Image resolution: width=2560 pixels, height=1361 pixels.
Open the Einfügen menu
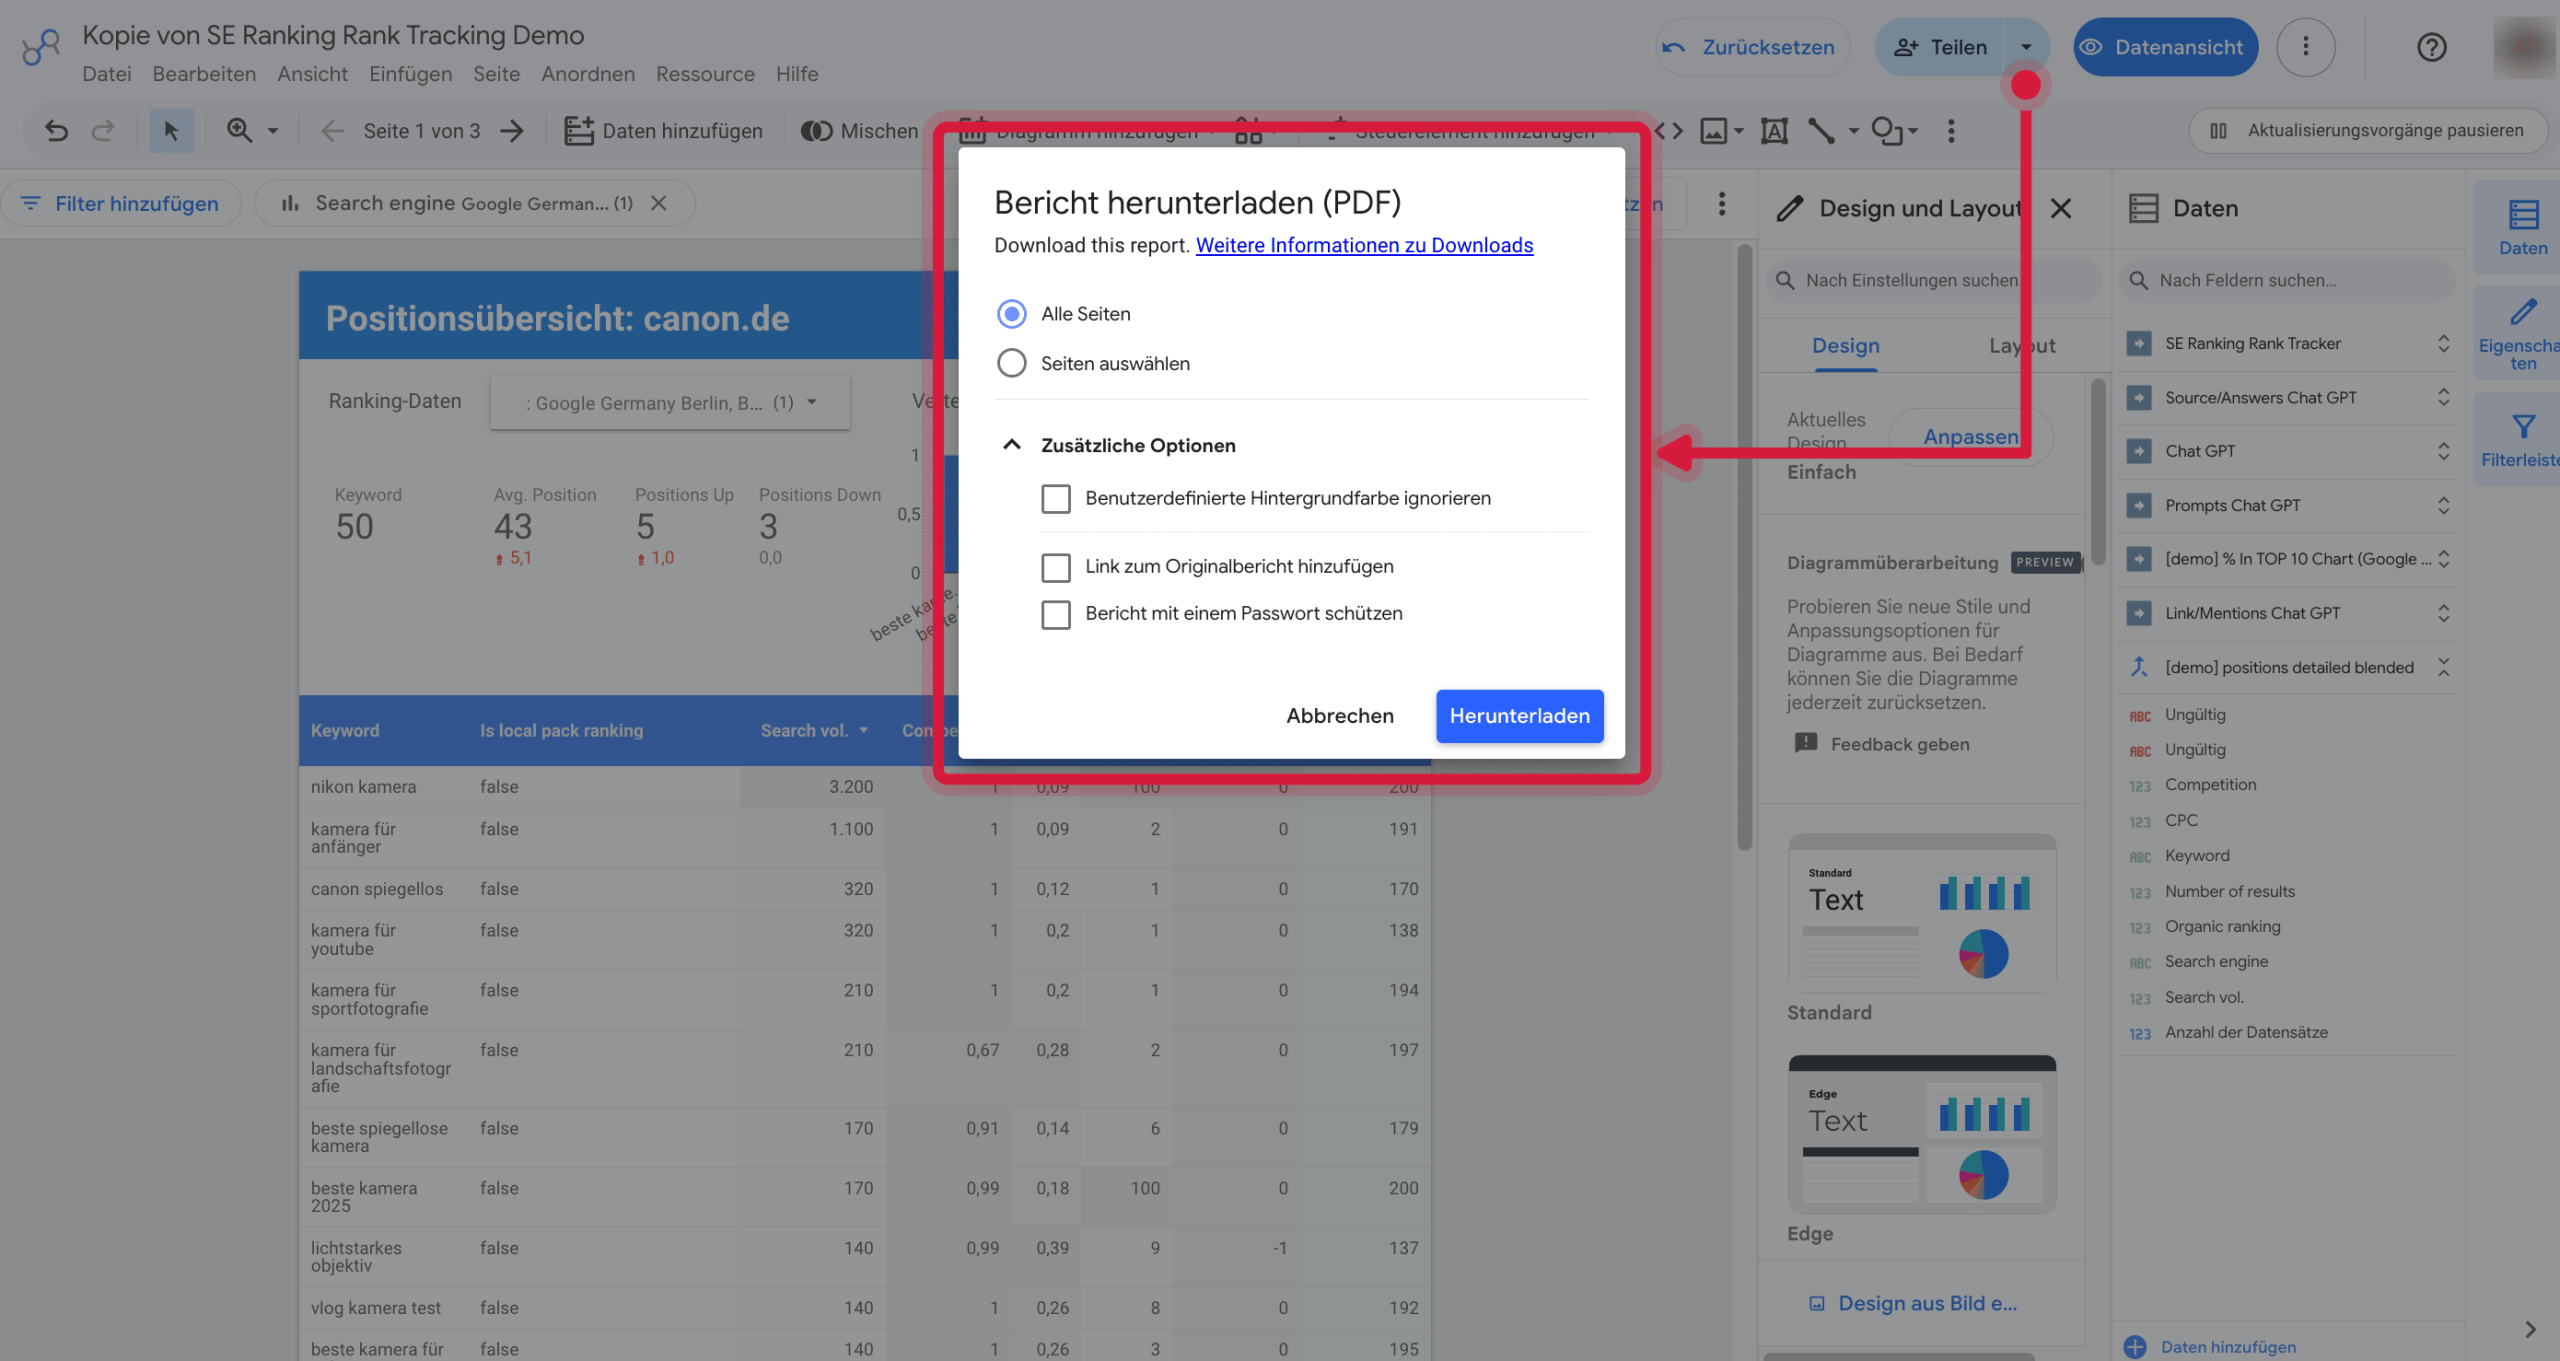coord(410,74)
